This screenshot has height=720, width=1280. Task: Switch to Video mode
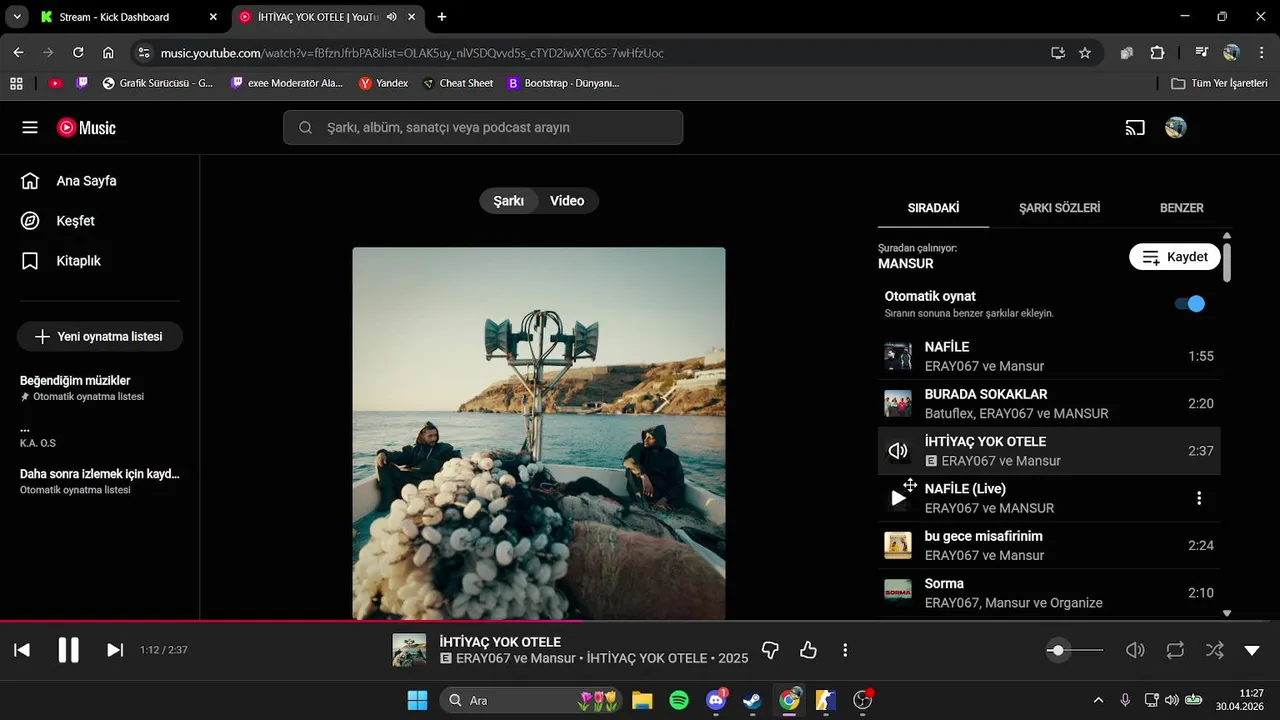tap(567, 201)
